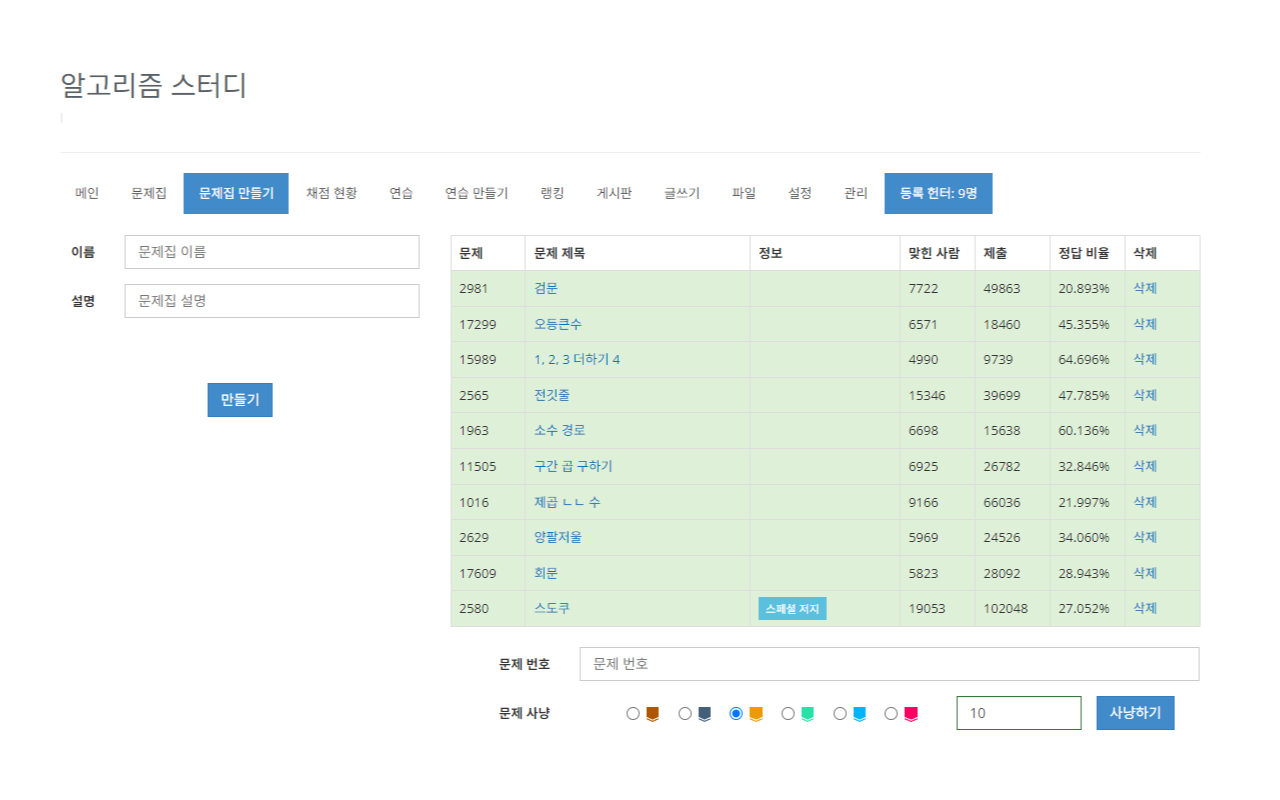This screenshot has width=1280, height=800.
Task: Open the 파일 tab
Action: 744,194
